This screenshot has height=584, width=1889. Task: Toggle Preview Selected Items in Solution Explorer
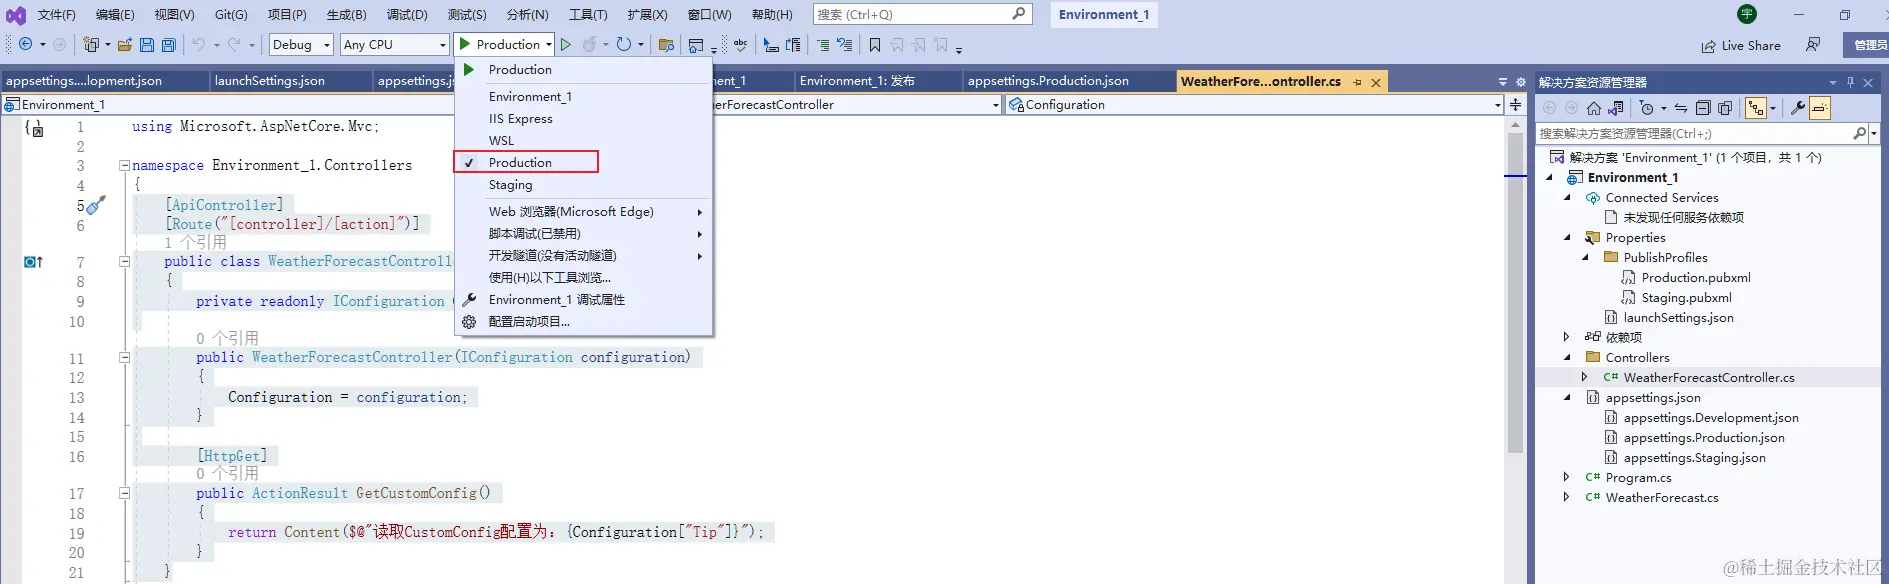(x=1819, y=108)
